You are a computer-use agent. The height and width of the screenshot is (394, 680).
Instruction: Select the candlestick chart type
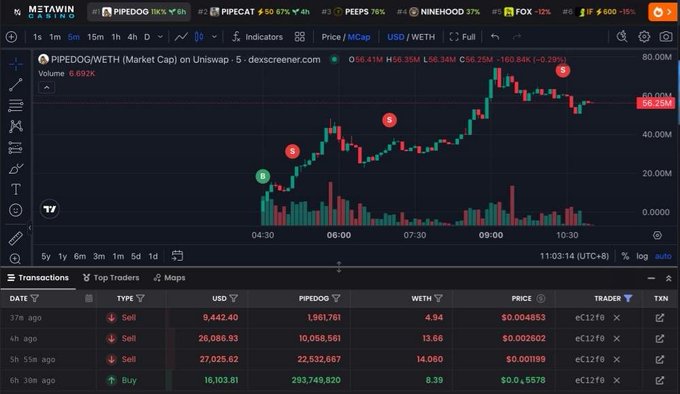(199, 37)
